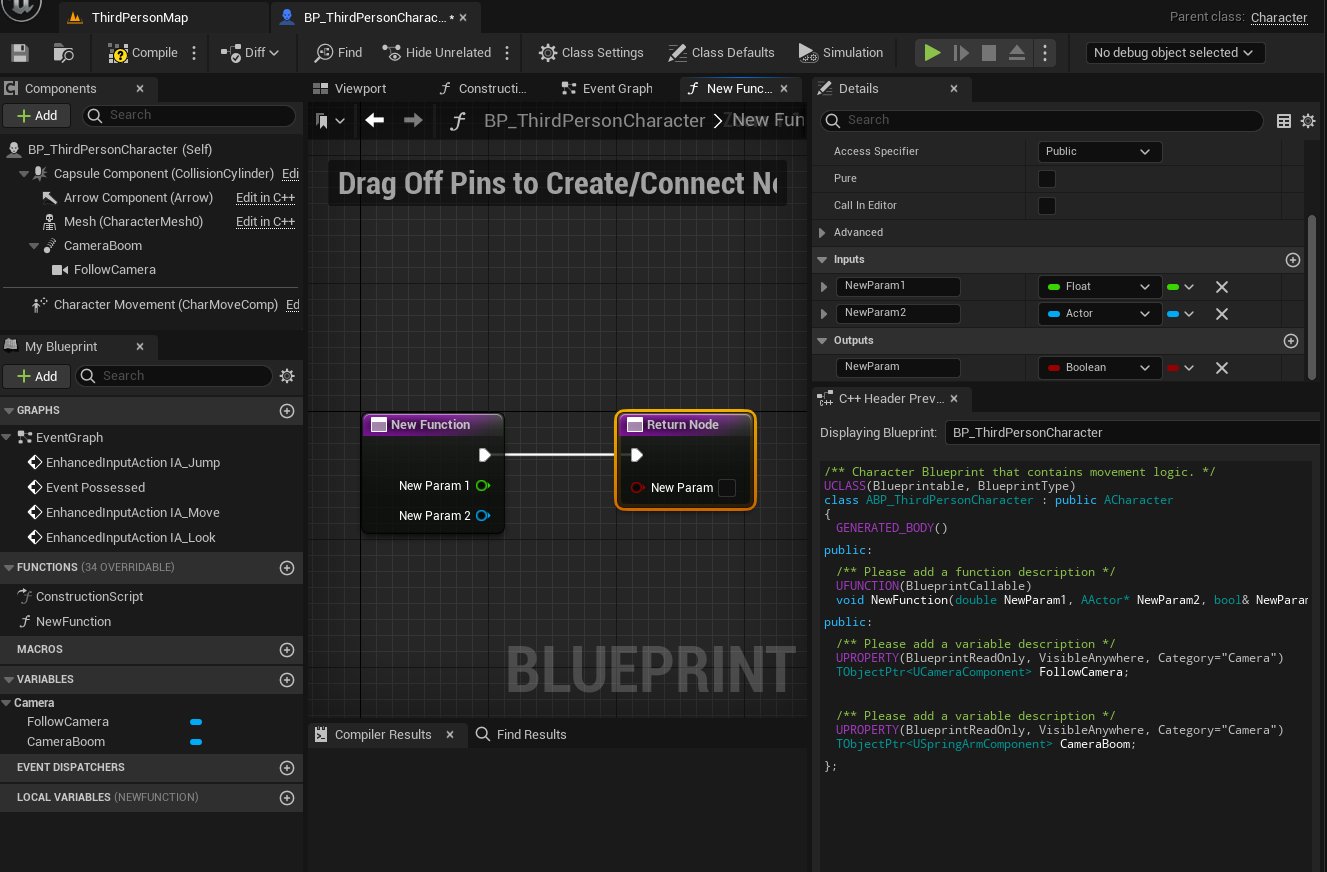Switch to Find Results tab
Image resolution: width=1327 pixels, height=872 pixels.
pos(521,735)
